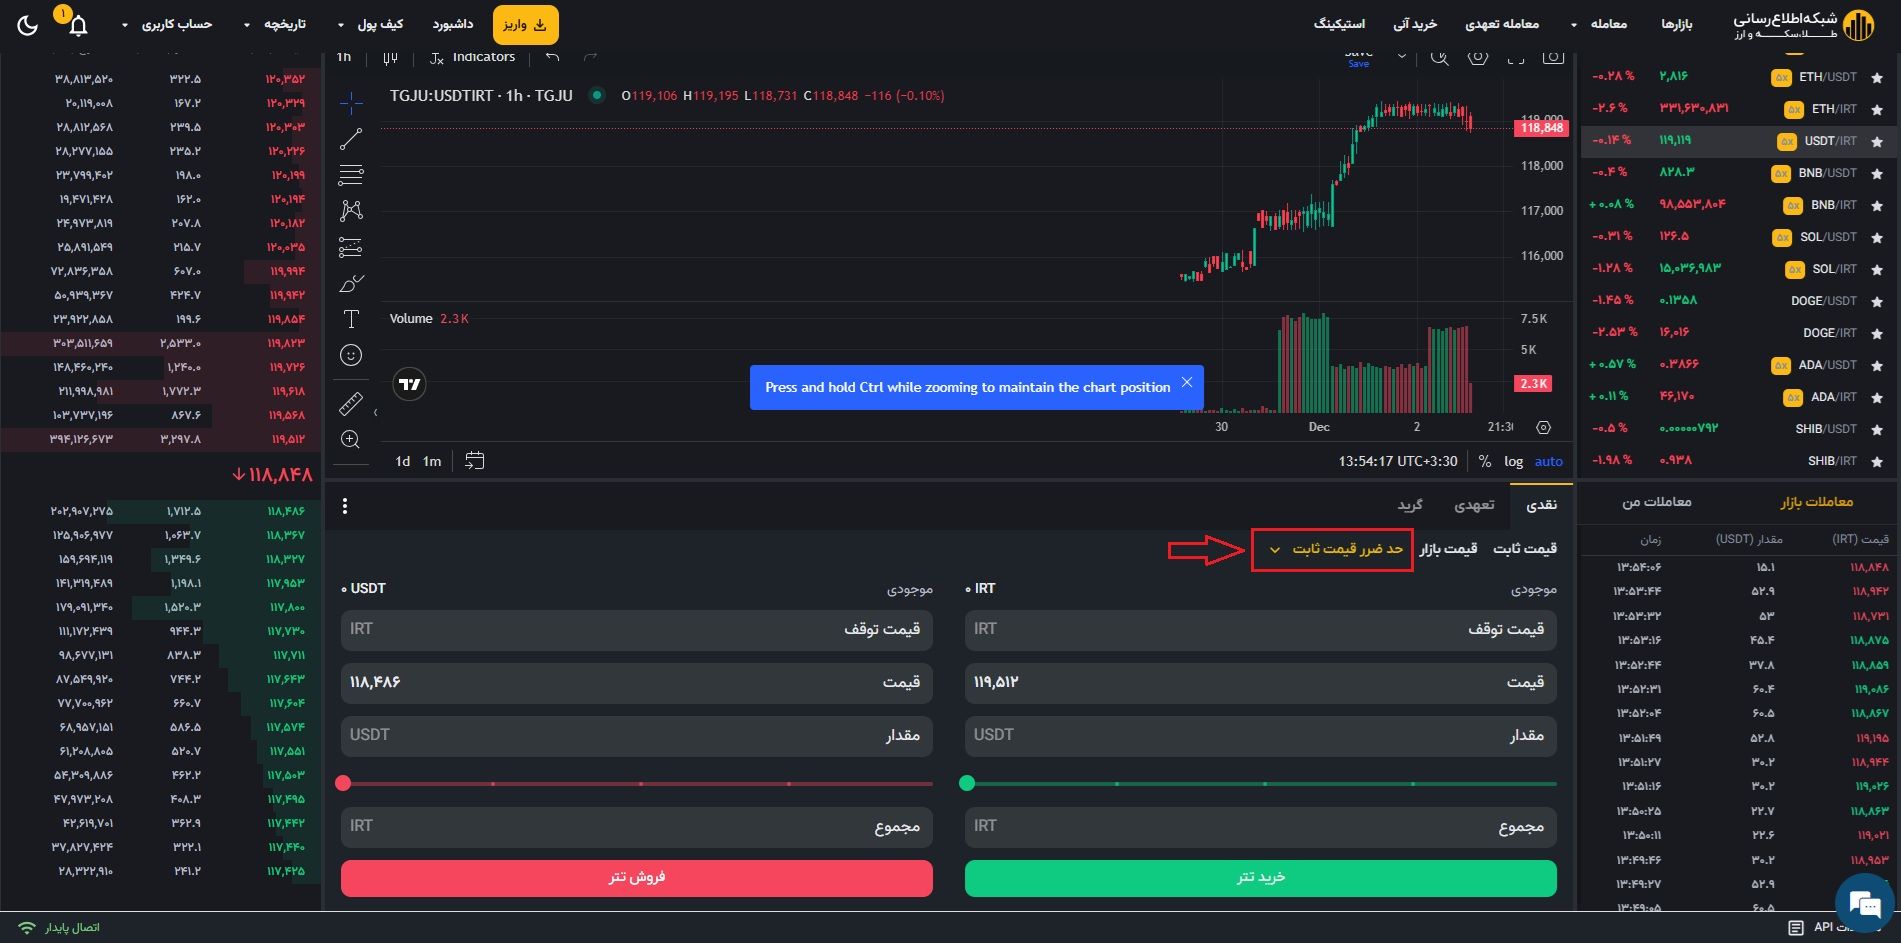
Task: Toggle log scale on chart
Action: pyautogui.click(x=1513, y=461)
